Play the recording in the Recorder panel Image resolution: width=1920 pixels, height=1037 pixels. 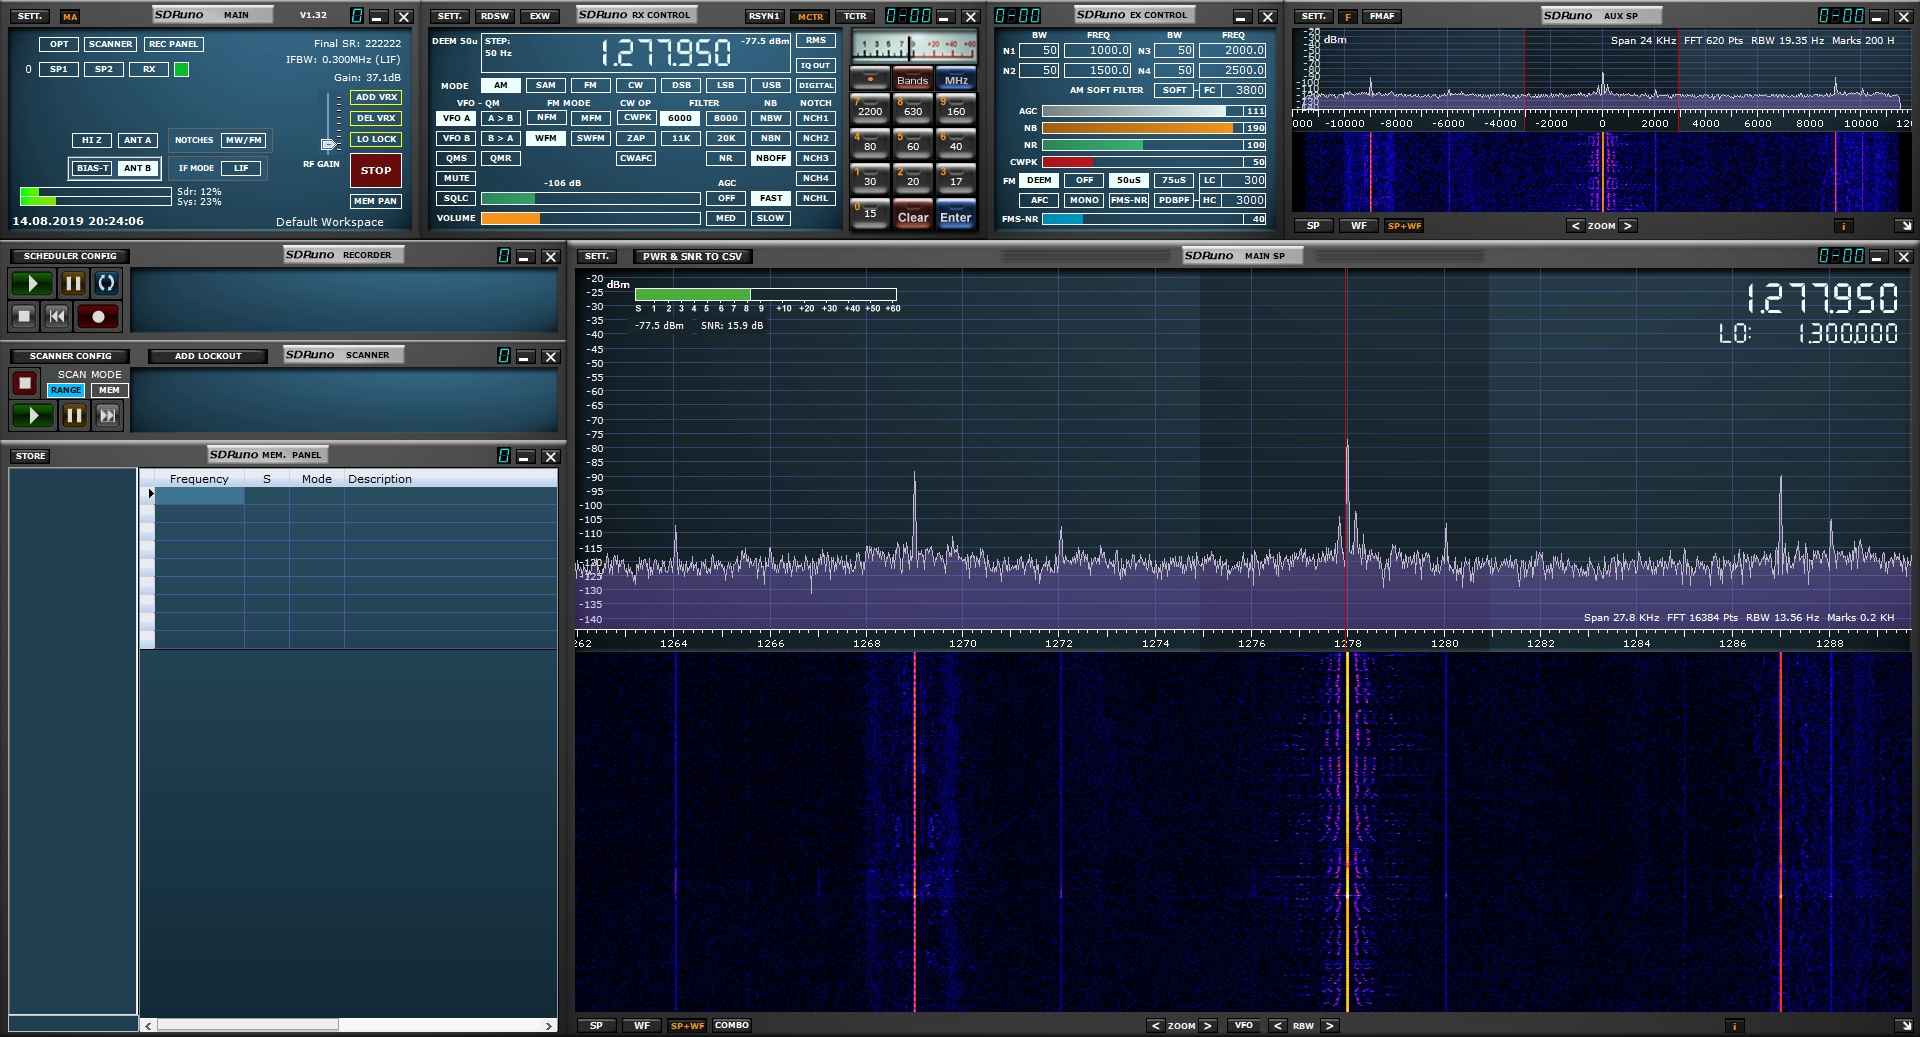click(32, 283)
